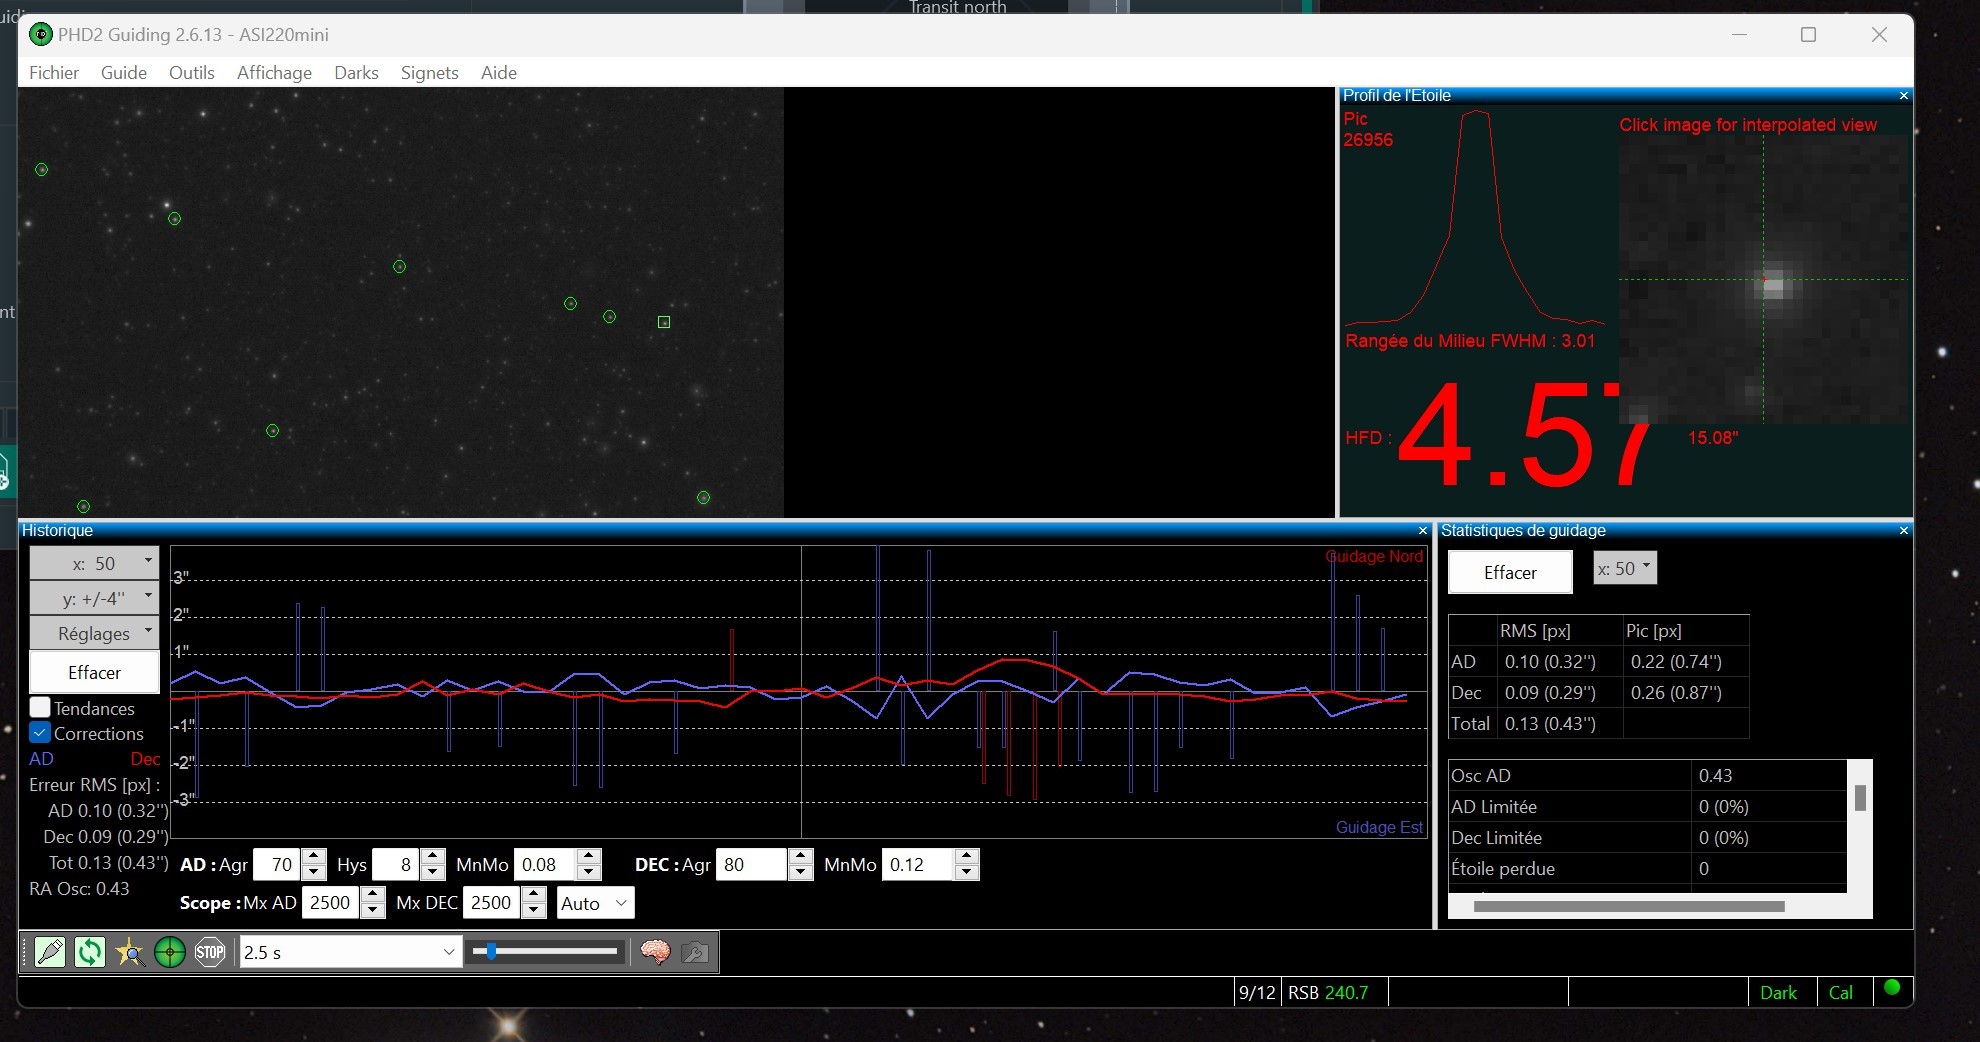Open the Auto DEC guide mode dropdown
Screen dimensions: 1980x1042
click(x=596, y=903)
